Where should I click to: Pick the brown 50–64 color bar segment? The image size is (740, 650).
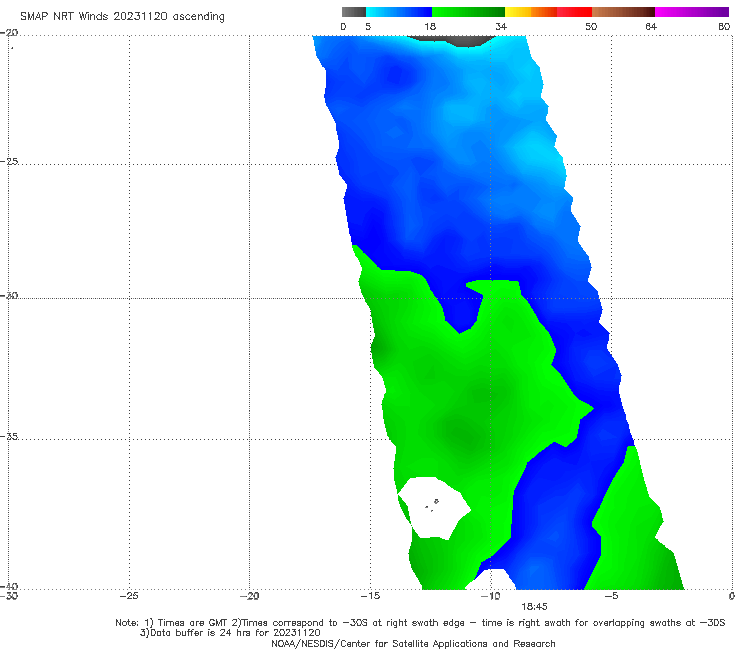point(623,12)
